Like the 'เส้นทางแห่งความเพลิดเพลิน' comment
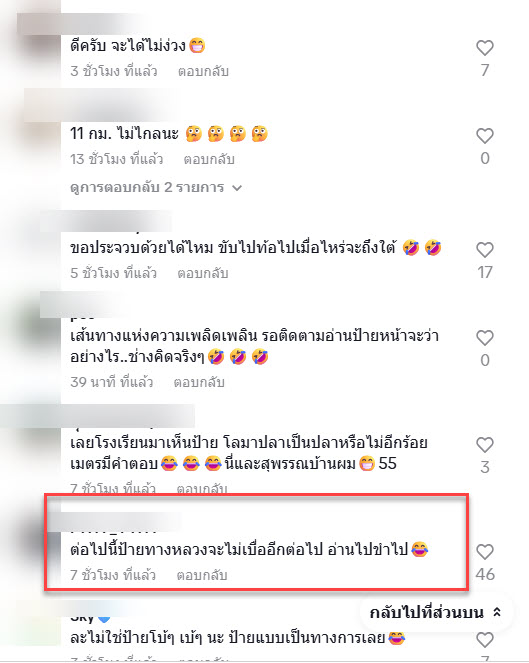529x663 pixels. [x=485, y=338]
